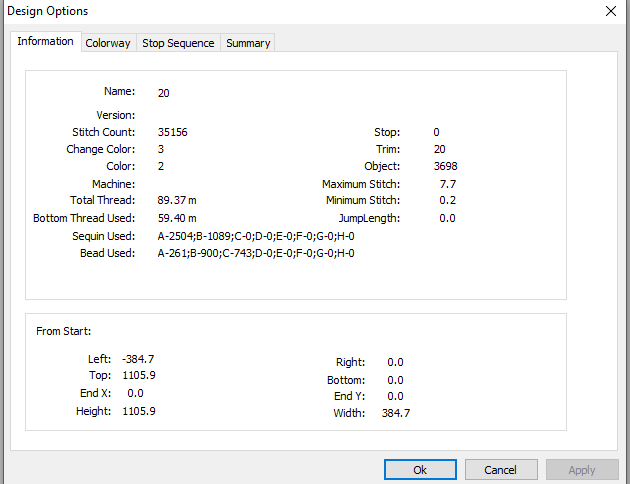Click the Bottom Thread Used value
The height and width of the screenshot is (484, 630).
177,218
